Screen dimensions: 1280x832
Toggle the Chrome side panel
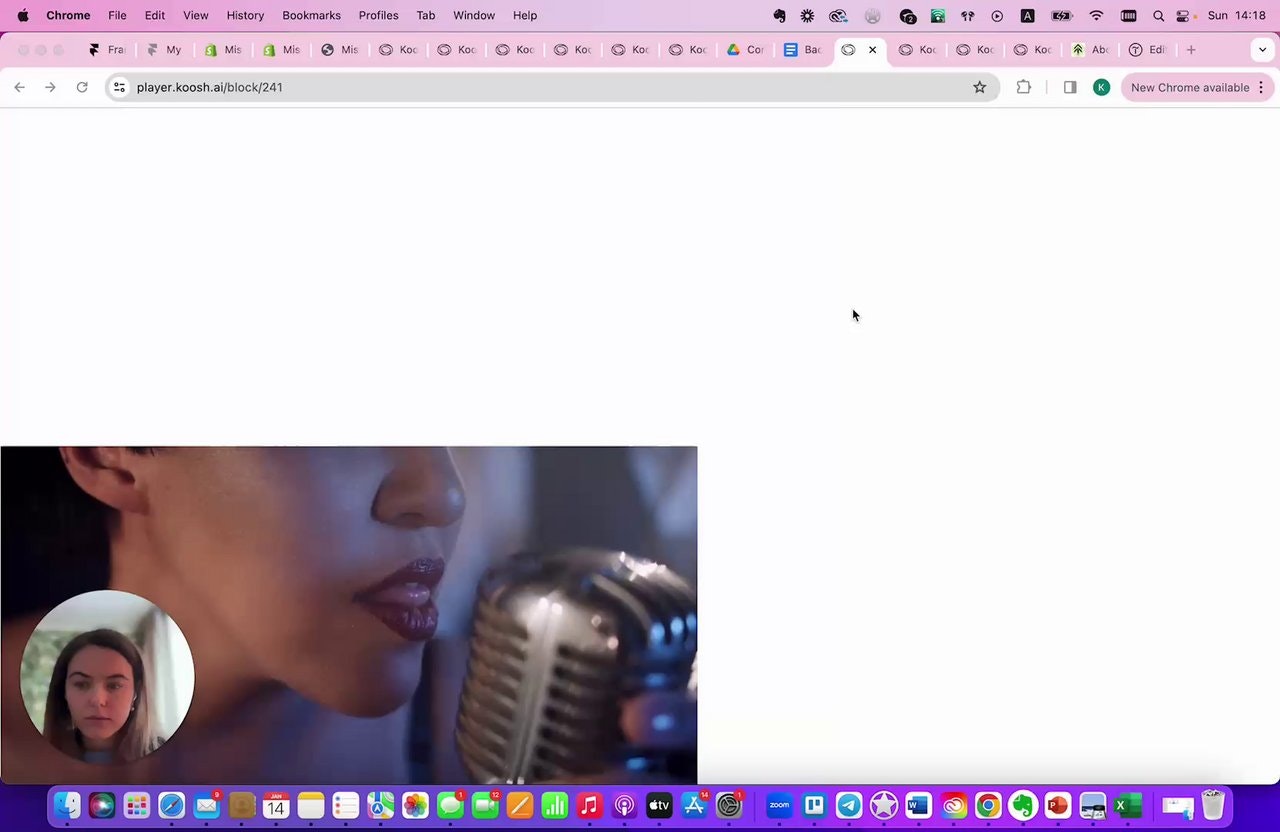(x=1070, y=87)
